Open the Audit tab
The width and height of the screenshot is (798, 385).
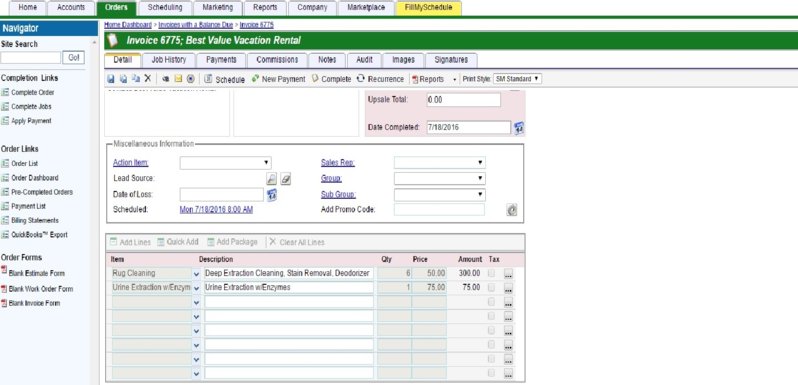(364, 60)
